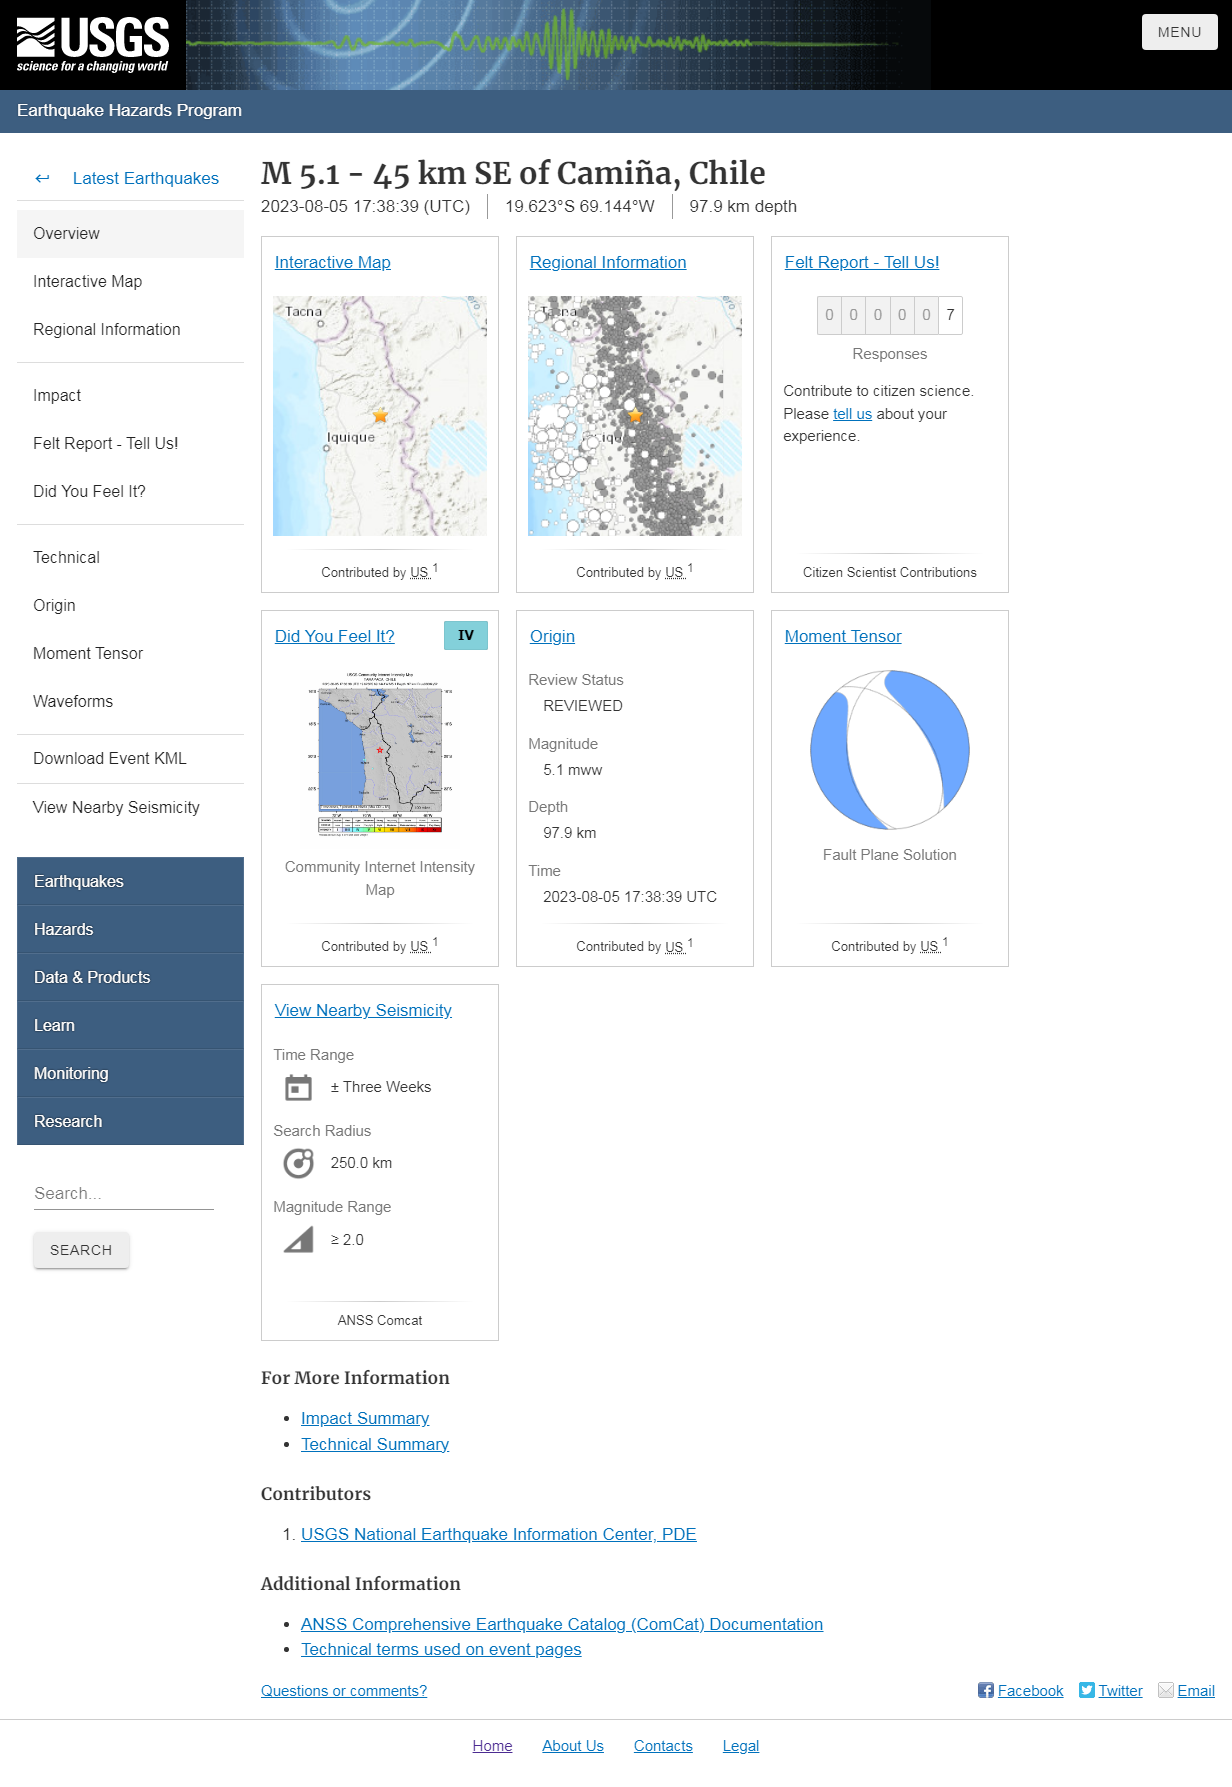The height and width of the screenshot is (1787, 1232).
Task: Open Technical in the sidebar
Action: point(130,557)
